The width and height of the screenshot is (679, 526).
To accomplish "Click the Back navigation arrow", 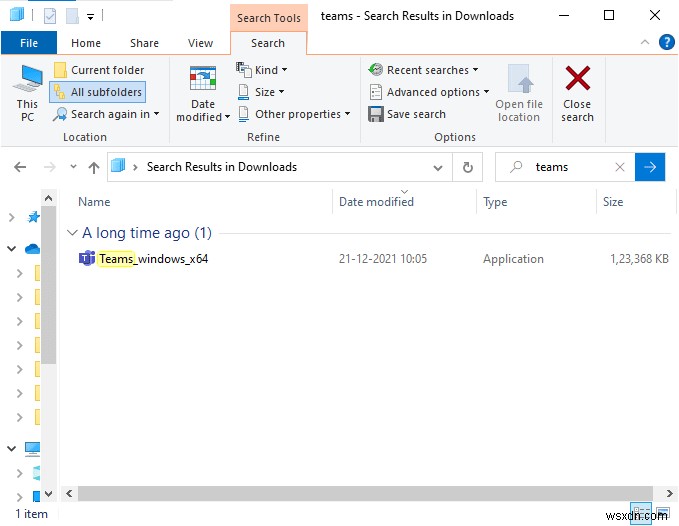I will point(20,167).
